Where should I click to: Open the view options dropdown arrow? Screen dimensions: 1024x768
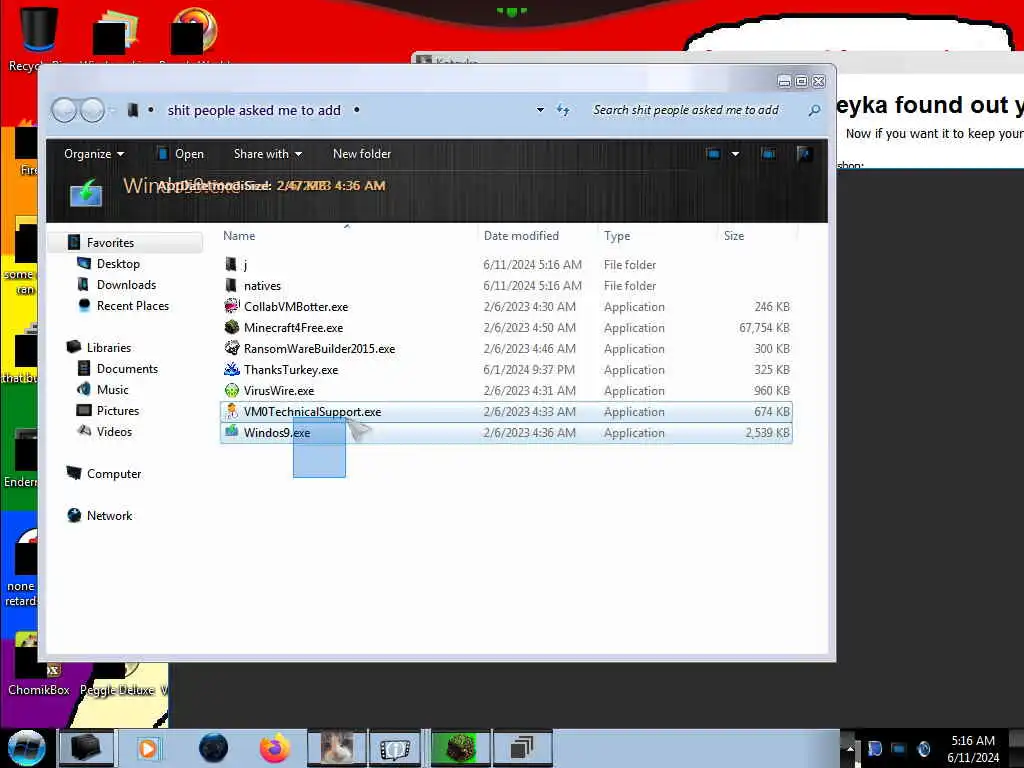pos(735,154)
